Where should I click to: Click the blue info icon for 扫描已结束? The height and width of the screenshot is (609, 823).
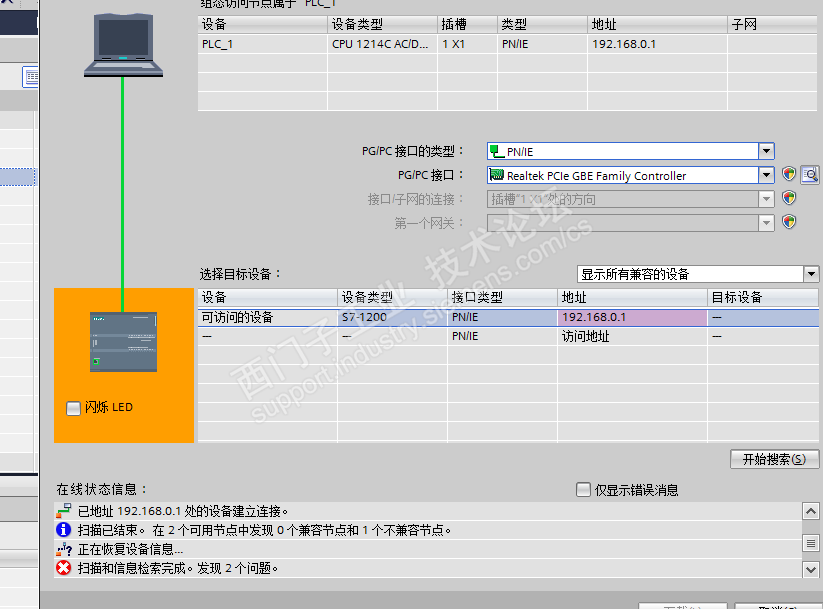point(64,530)
